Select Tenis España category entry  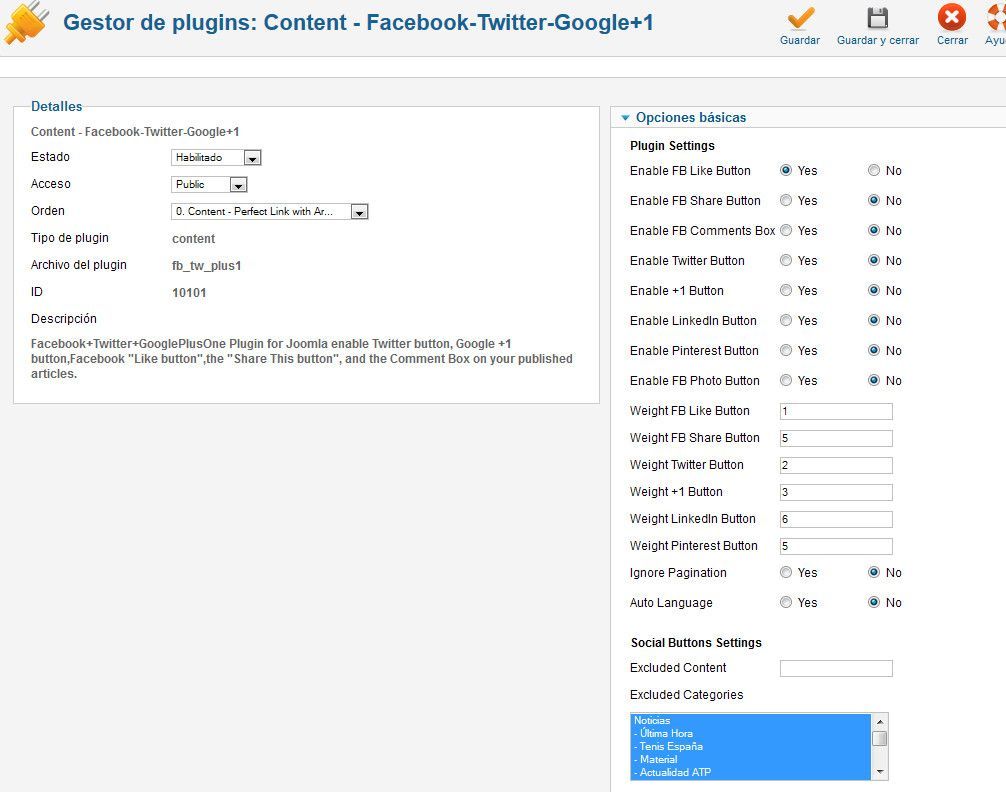(x=751, y=746)
